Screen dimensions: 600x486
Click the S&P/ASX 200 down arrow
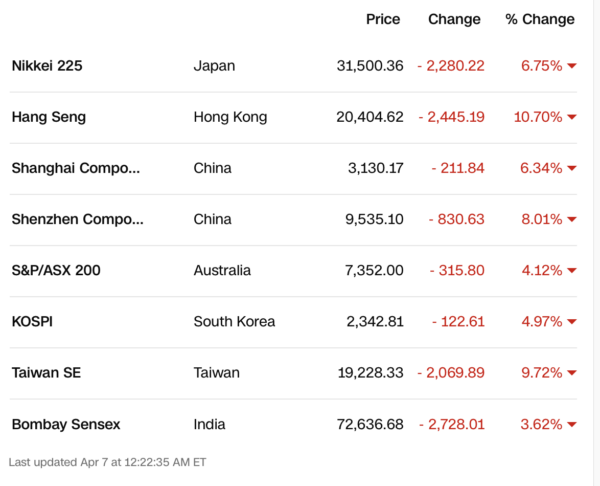(x=572, y=271)
